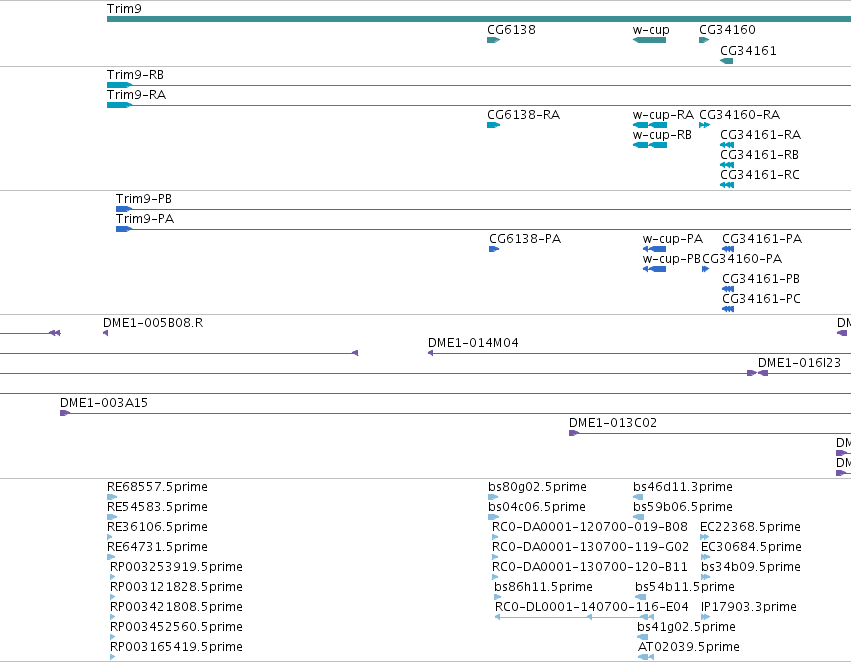Click the CG34161-PA protein glyph
851x662 pixels.
[728, 249]
